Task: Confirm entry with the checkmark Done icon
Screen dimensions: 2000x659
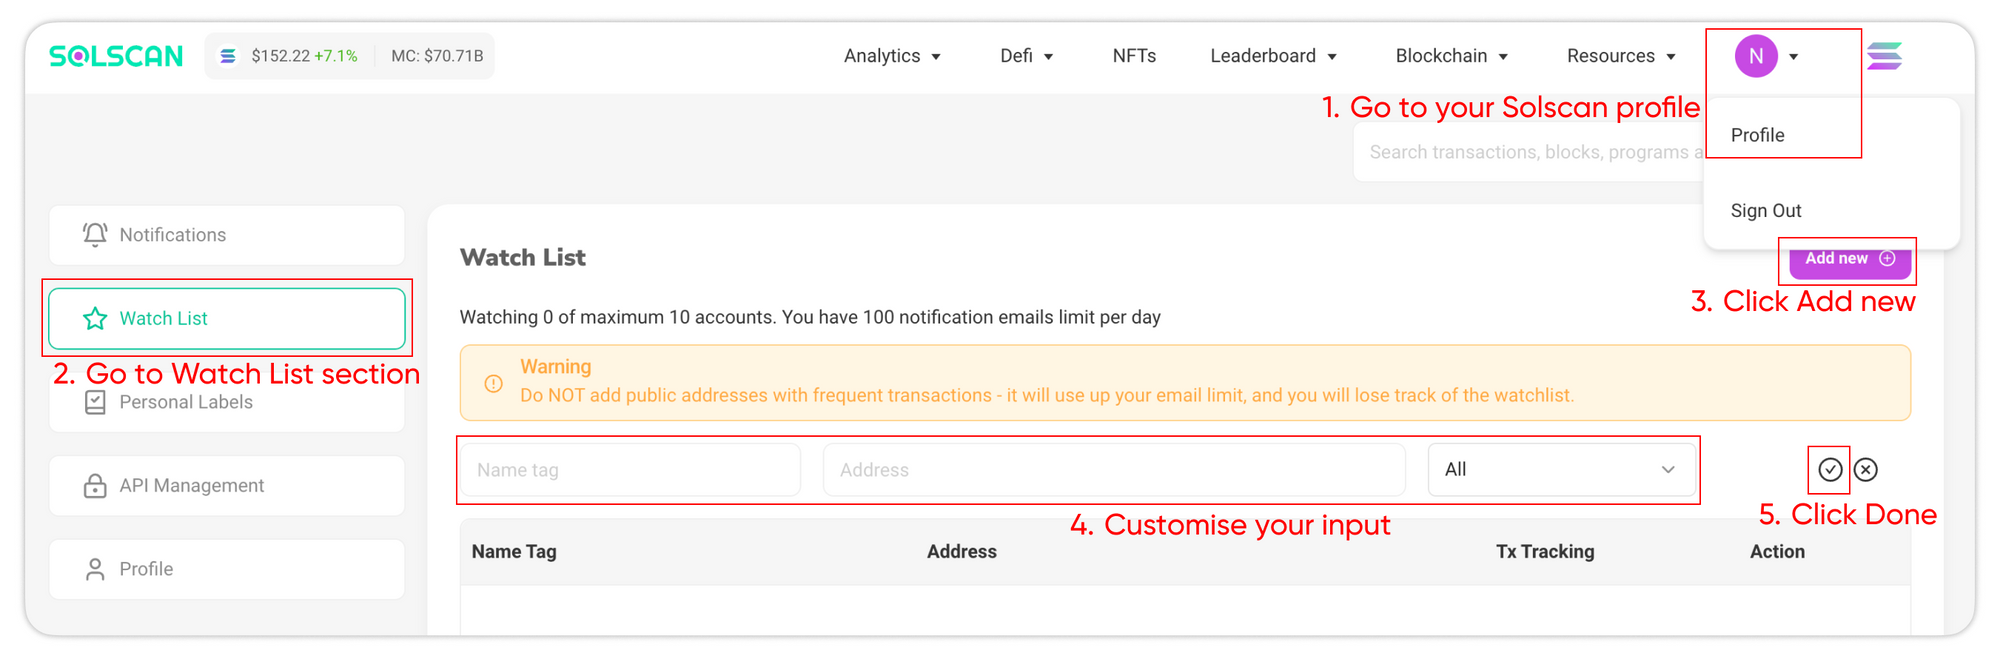Action: coord(1830,469)
